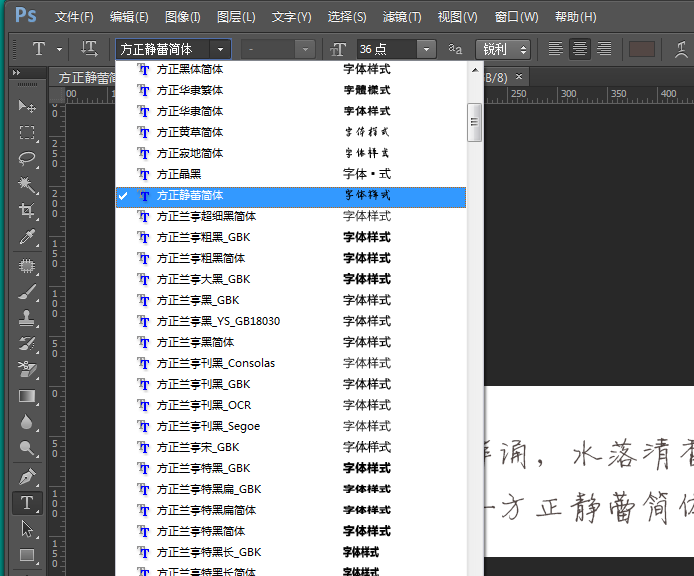Click the Type tool preset icon
The width and height of the screenshot is (694, 576).
click(39, 49)
